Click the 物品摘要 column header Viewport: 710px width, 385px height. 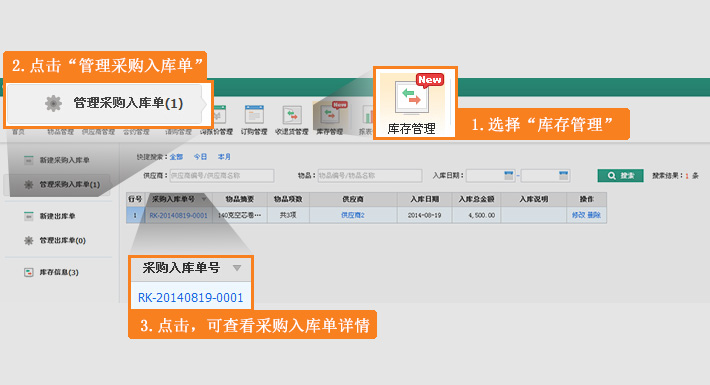click(240, 199)
